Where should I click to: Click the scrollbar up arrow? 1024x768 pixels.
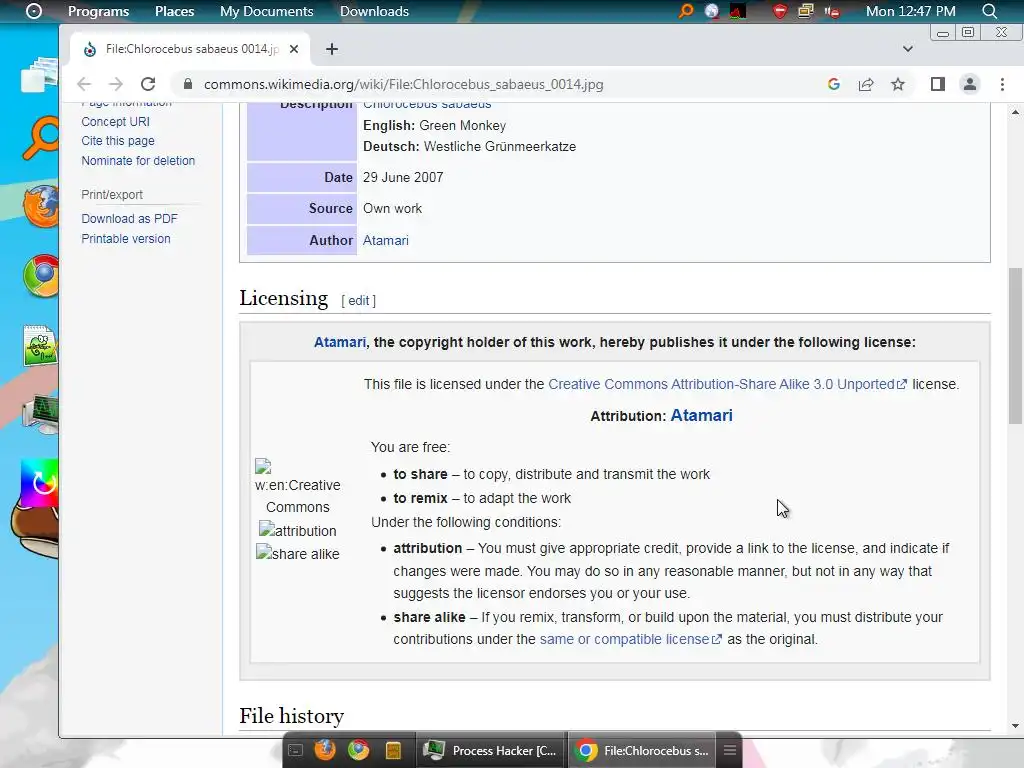coord(1015,112)
